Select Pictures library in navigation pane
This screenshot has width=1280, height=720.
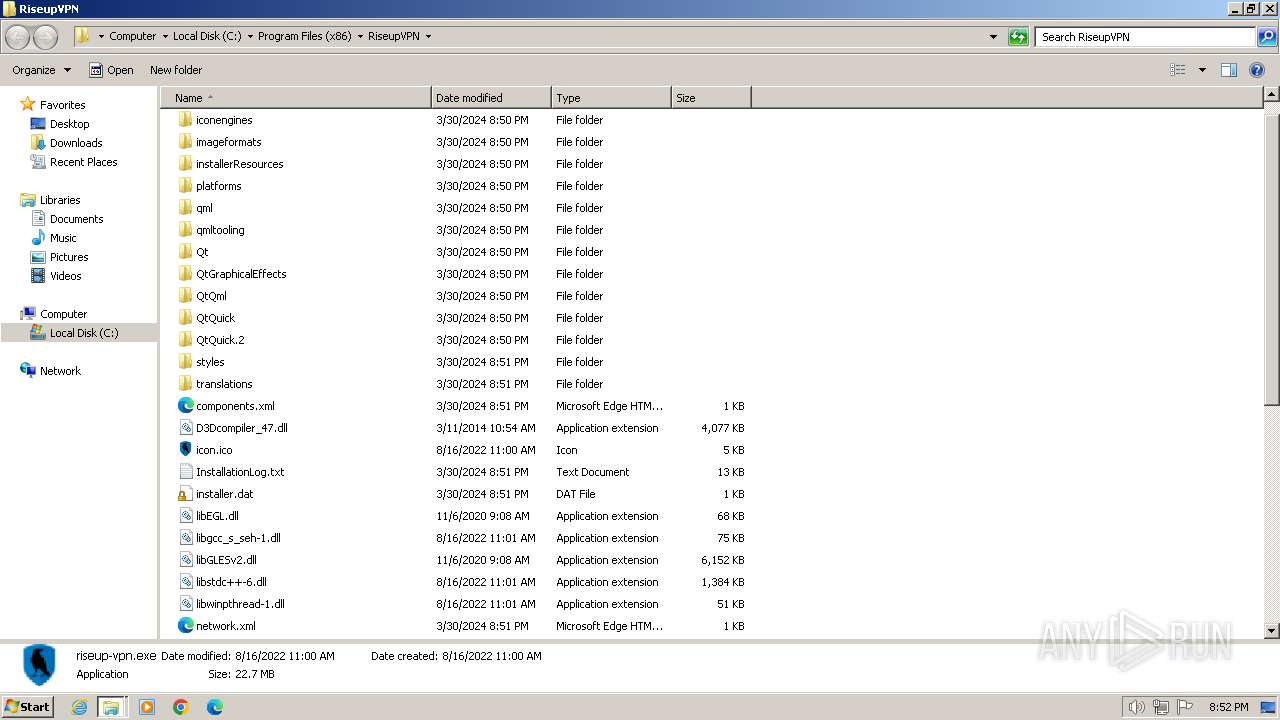coord(69,257)
